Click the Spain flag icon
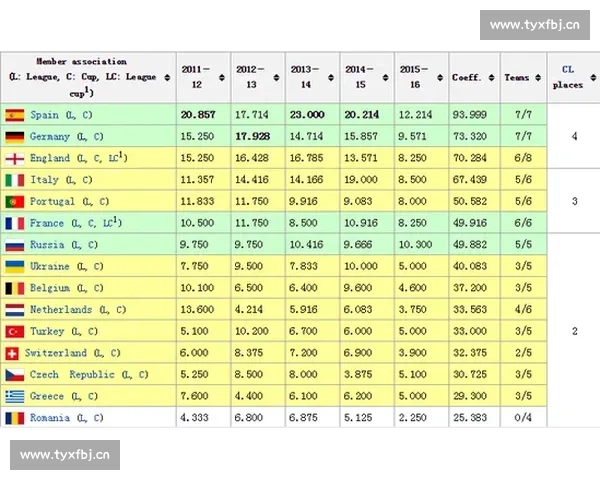 15,115
